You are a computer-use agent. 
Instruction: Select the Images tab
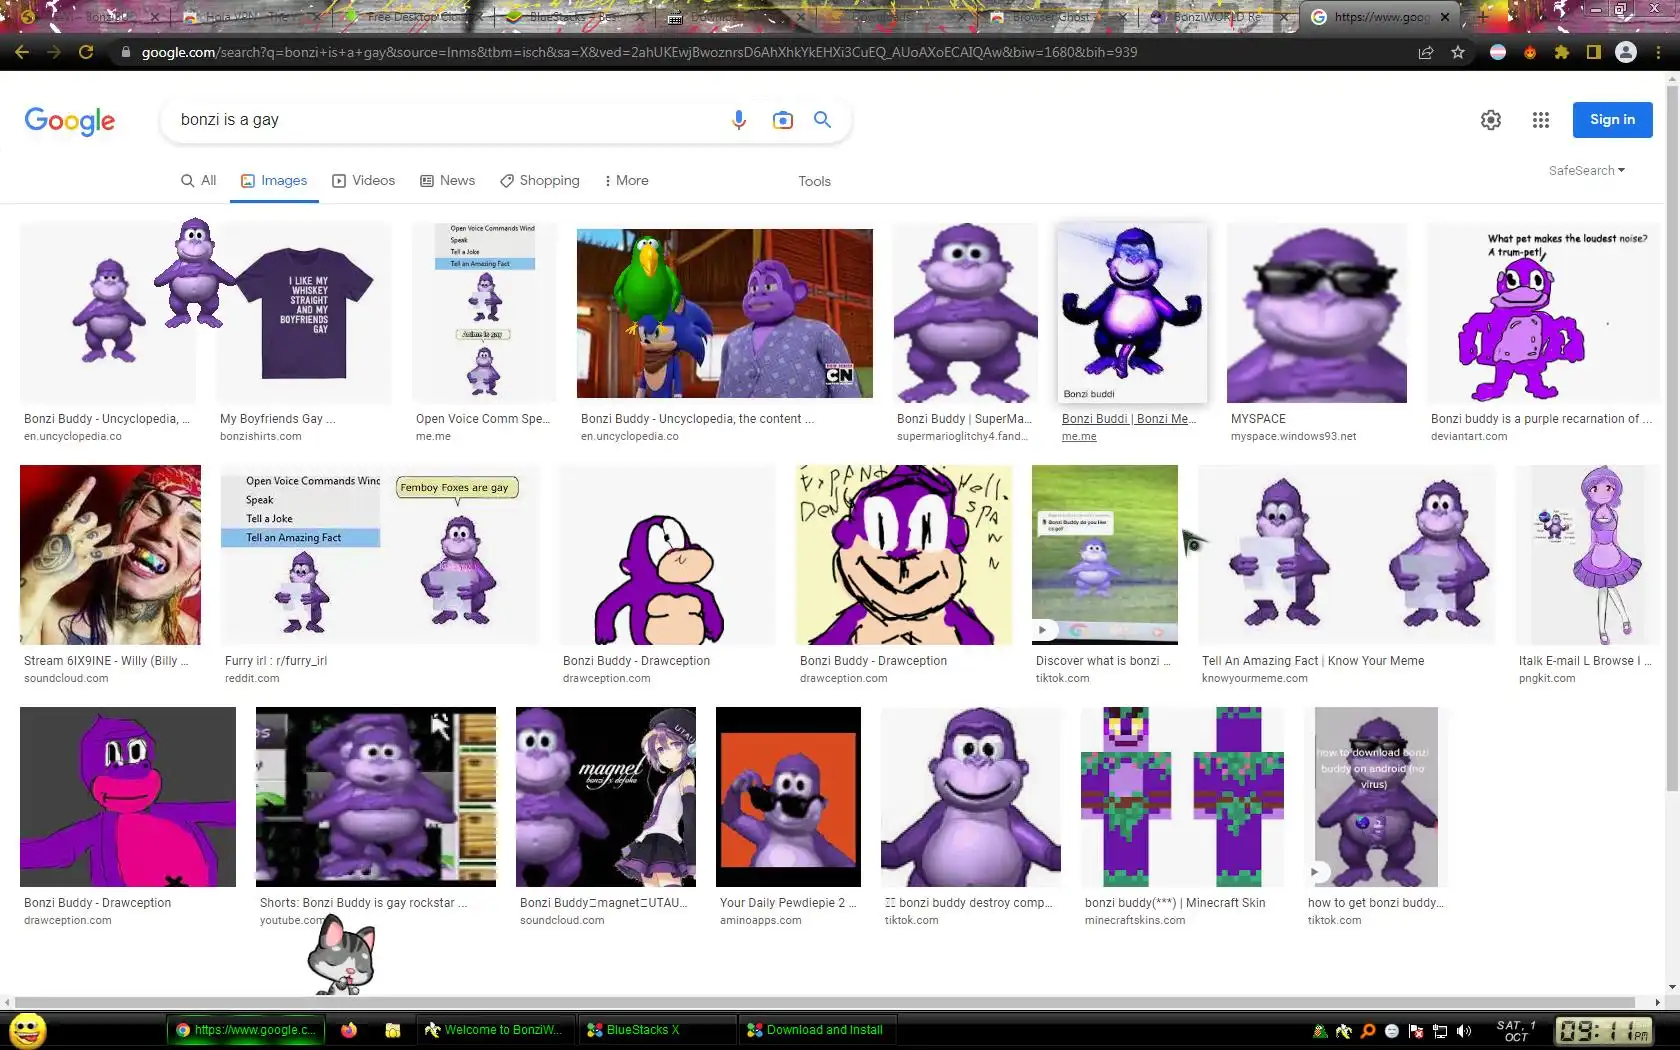274,181
